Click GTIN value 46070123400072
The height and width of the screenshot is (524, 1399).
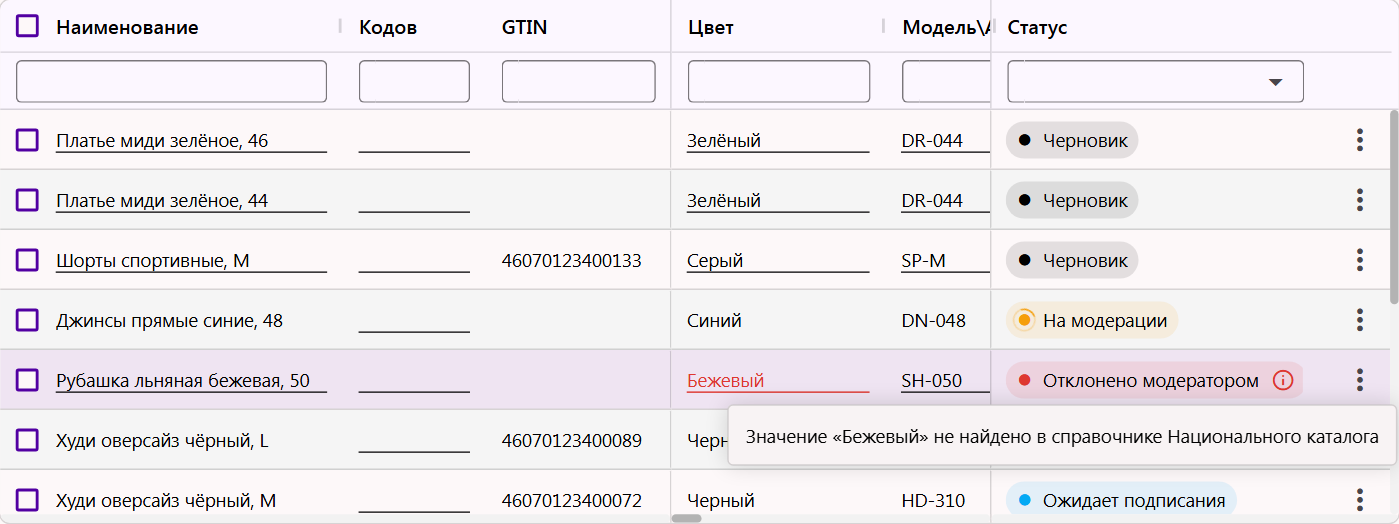coord(572,500)
